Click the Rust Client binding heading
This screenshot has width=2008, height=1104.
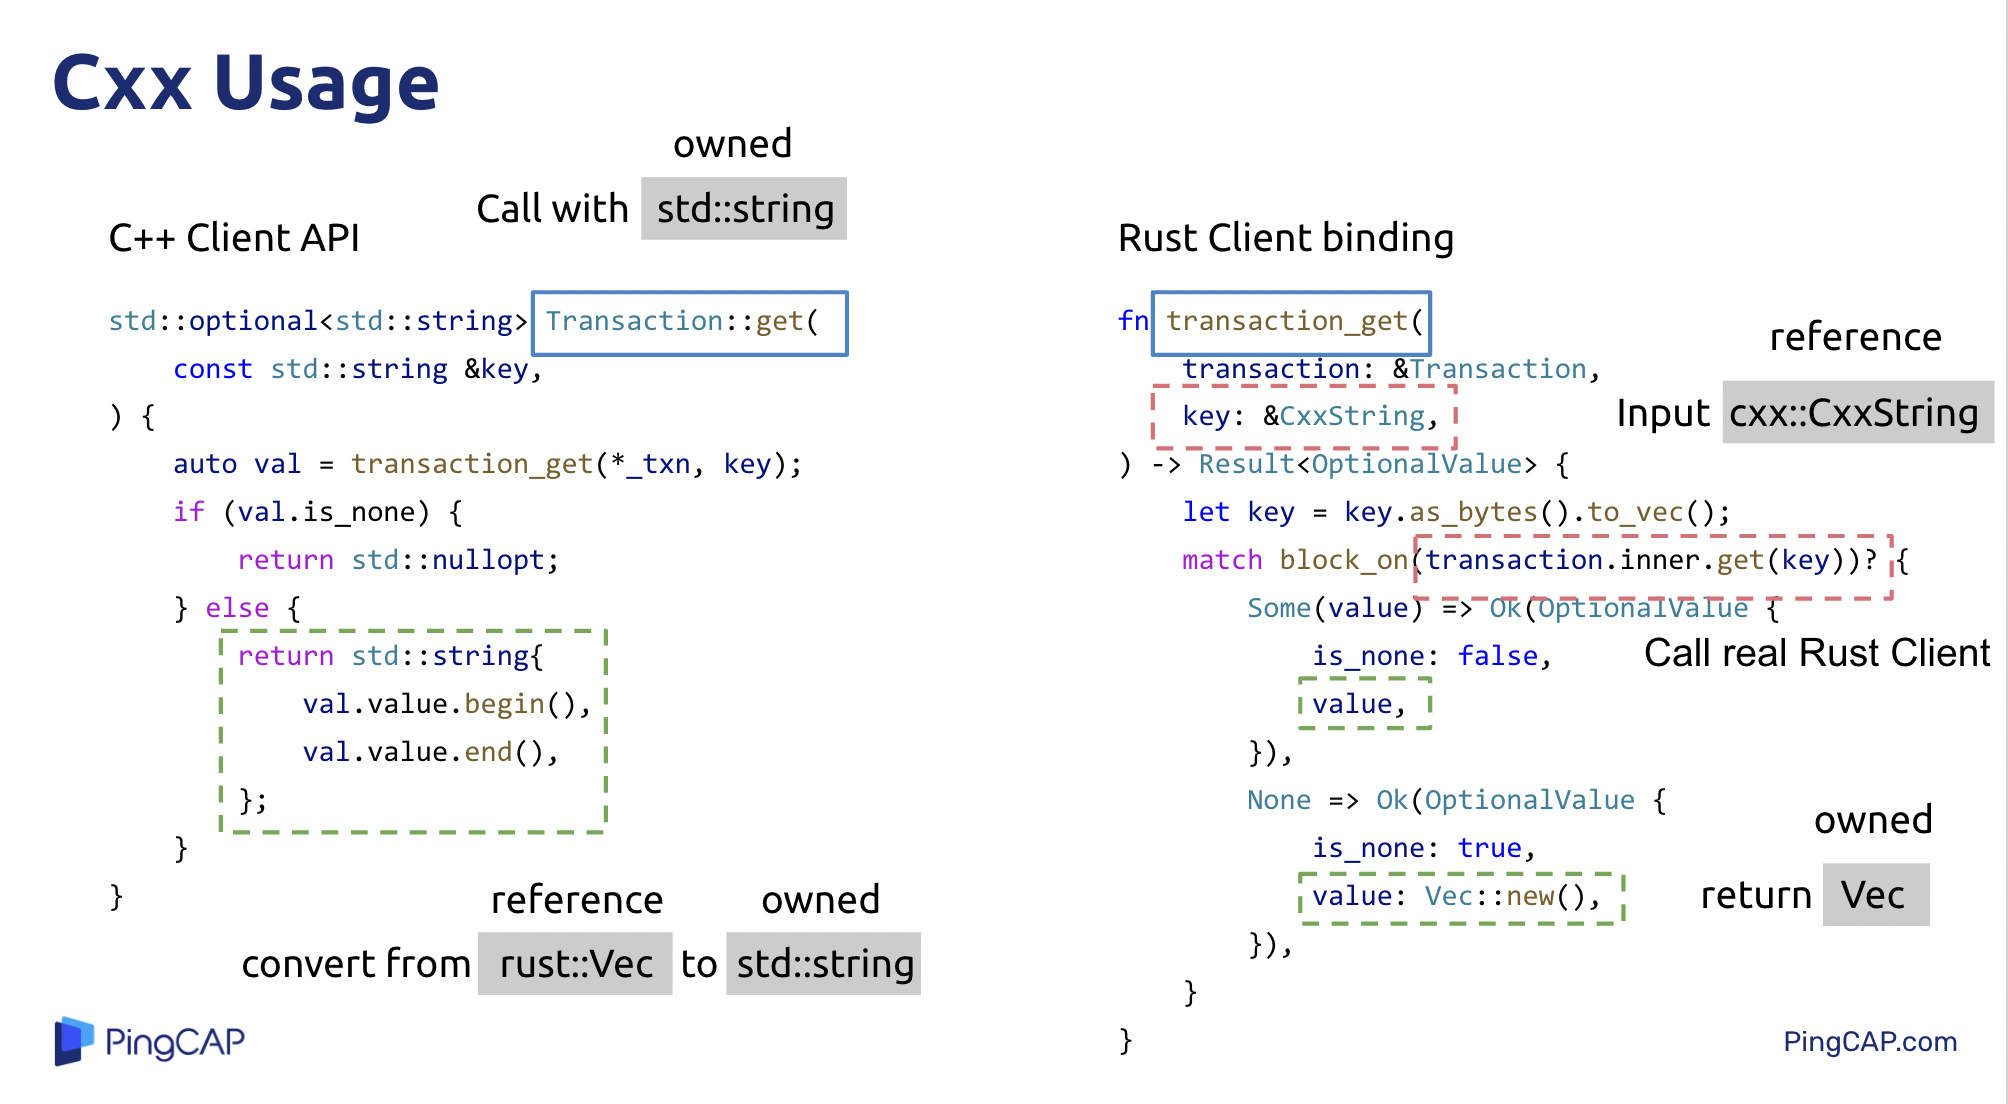(x=1285, y=238)
